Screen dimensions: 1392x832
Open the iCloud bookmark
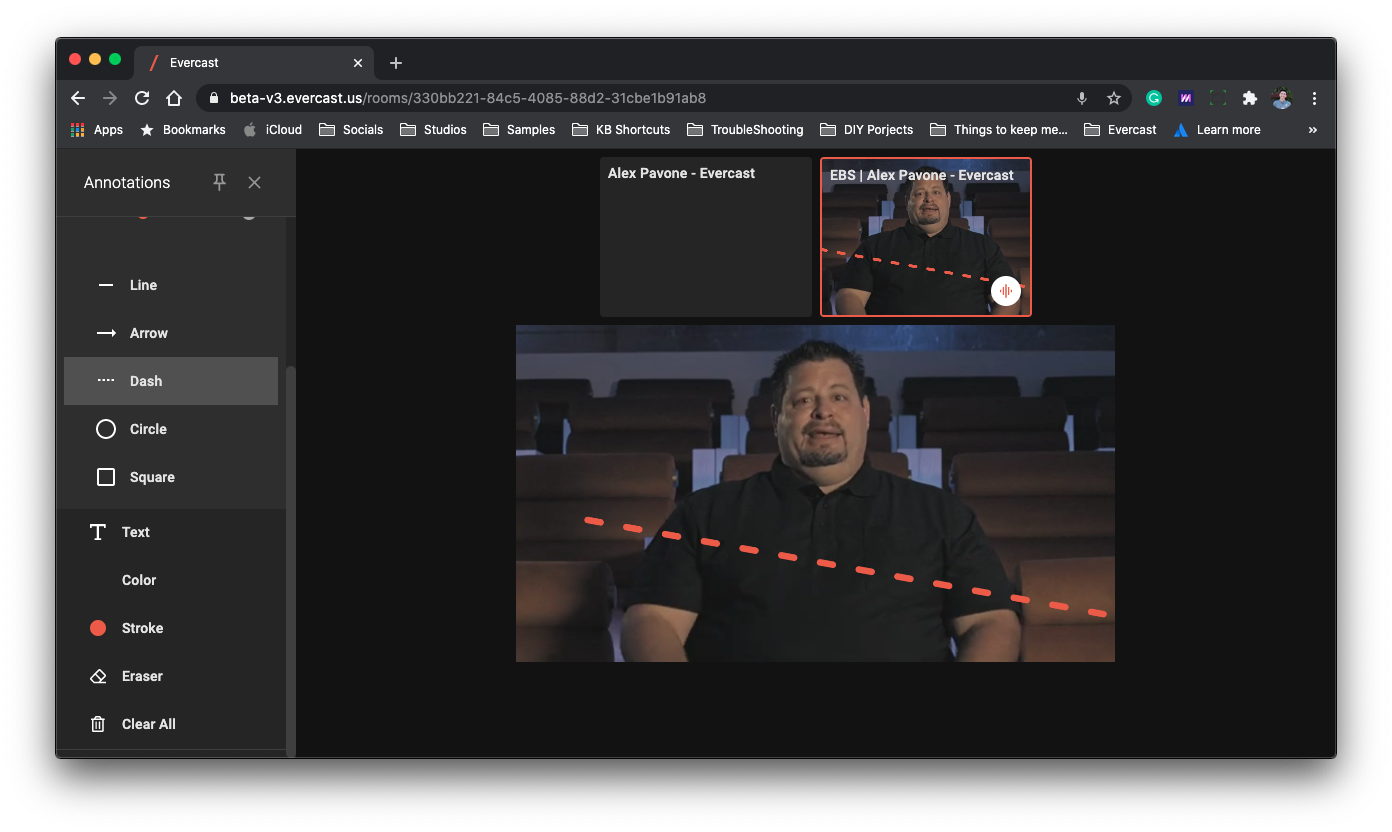pyautogui.click(x=273, y=130)
